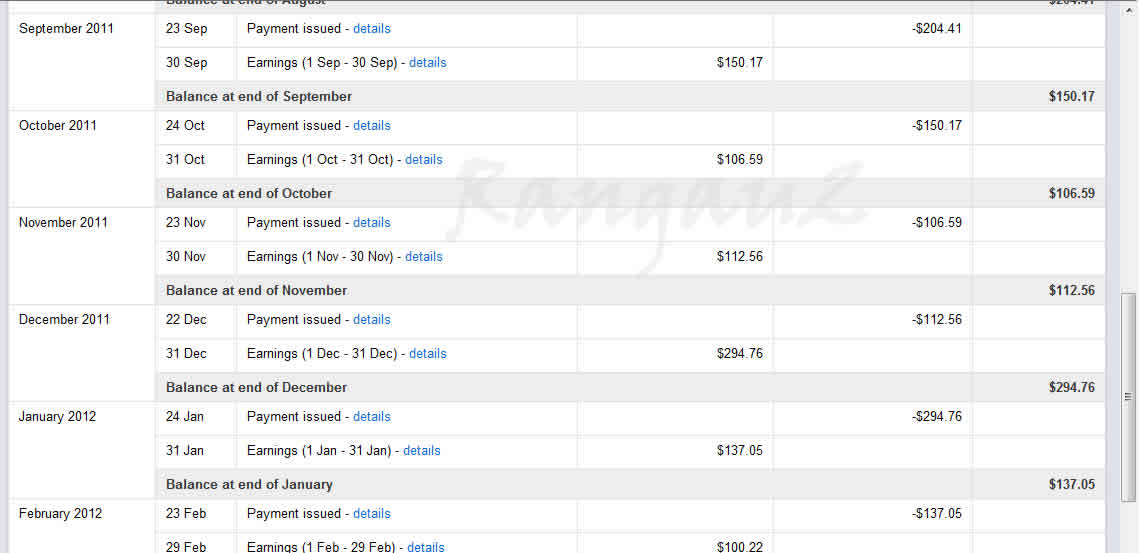Image resolution: width=1139 pixels, height=553 pixels.
Task: Click the January 2012 month label
Action: coord(57,417)
